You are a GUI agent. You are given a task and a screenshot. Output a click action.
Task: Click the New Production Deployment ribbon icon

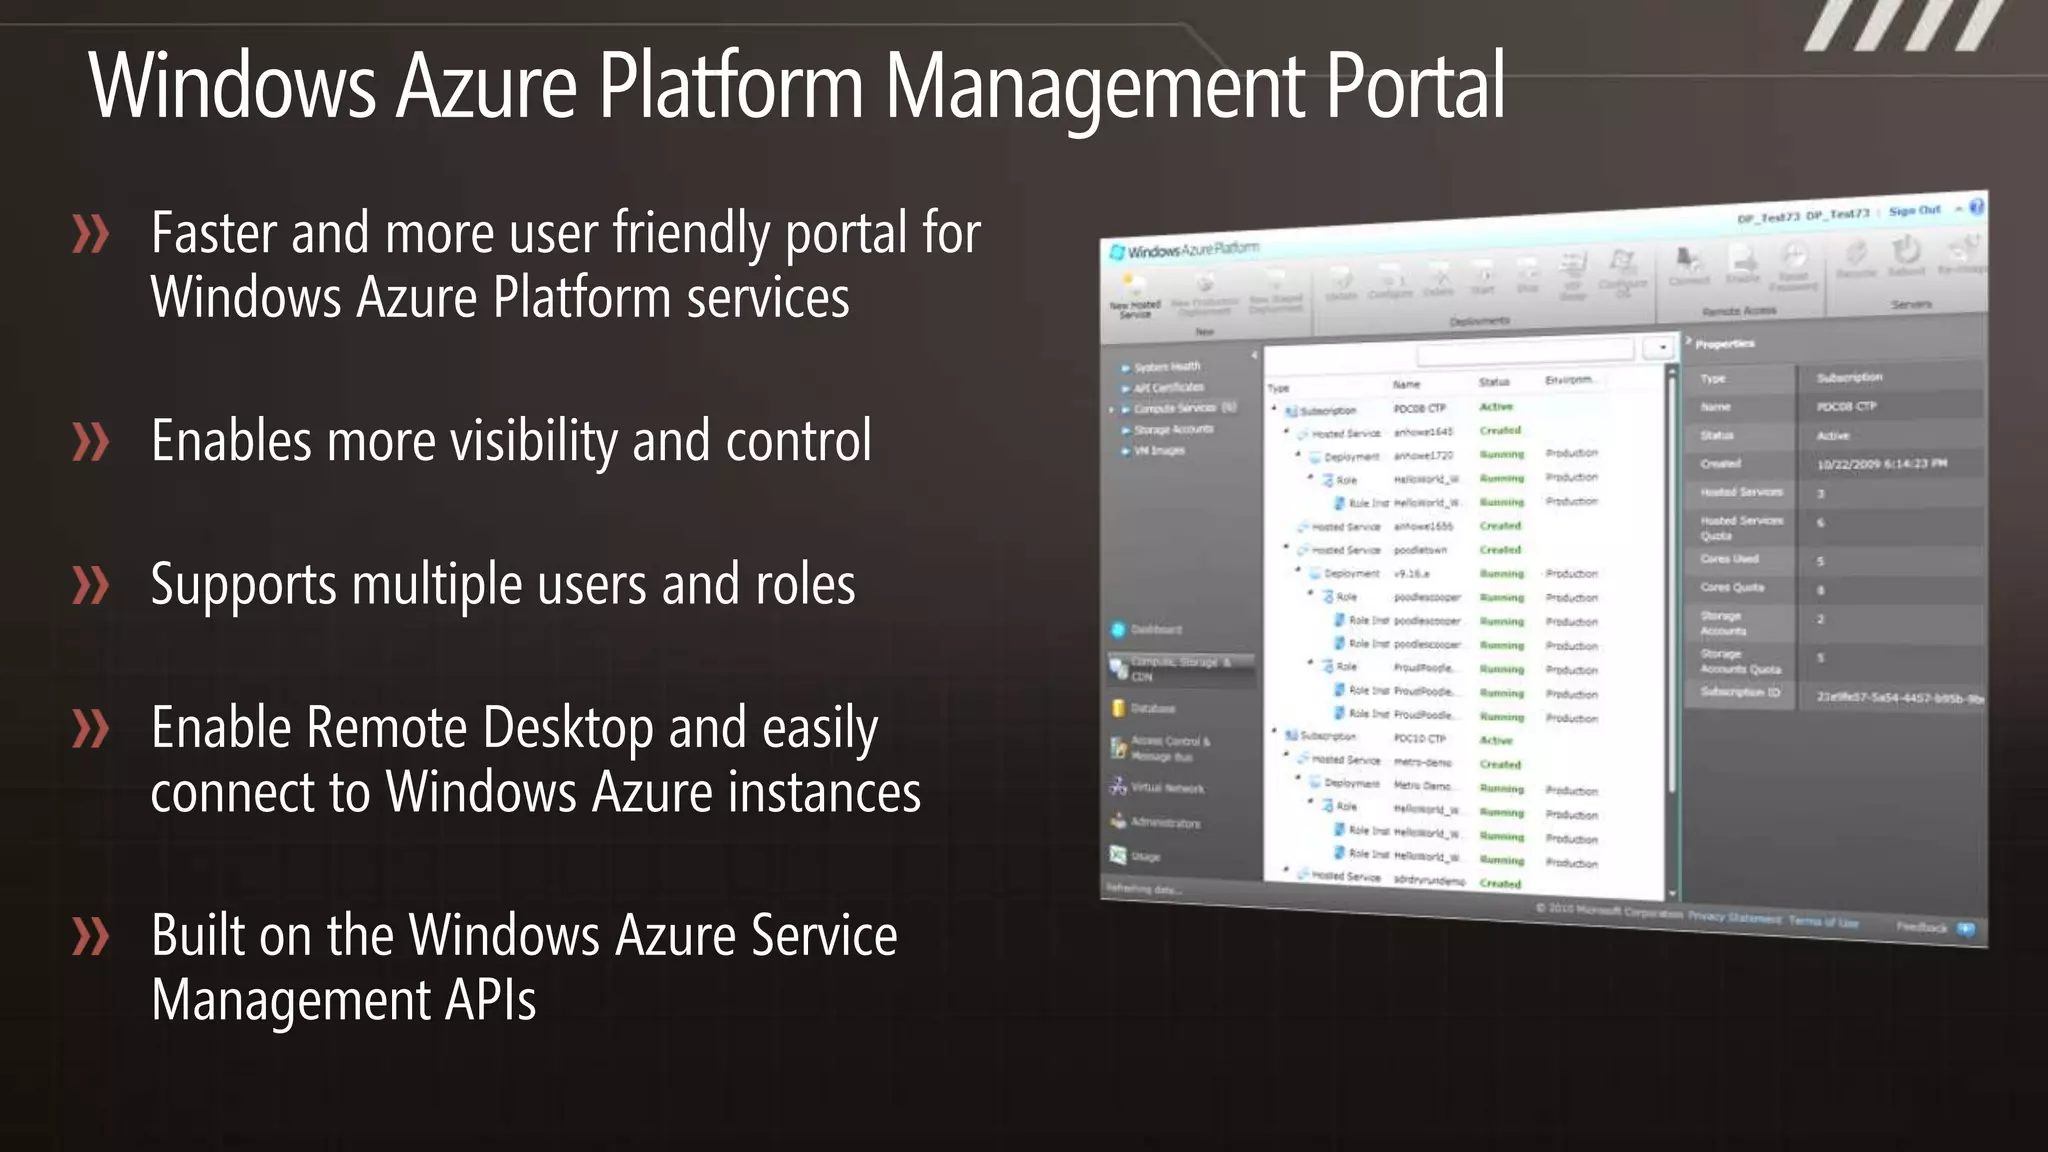click(x=1205, y=284)
